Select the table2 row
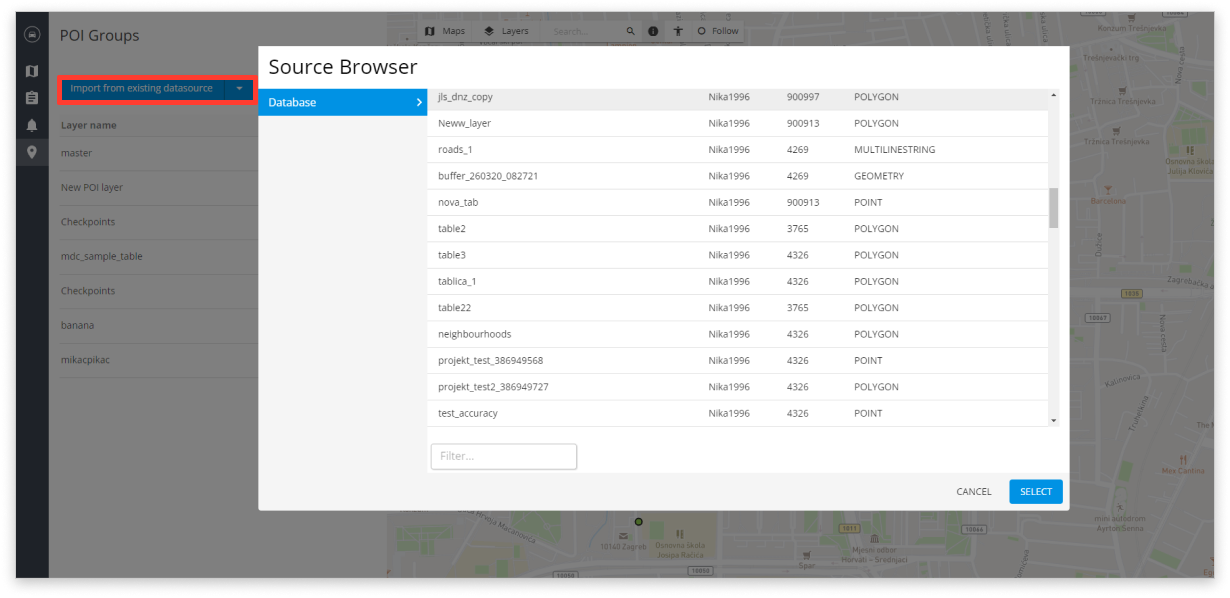The width and height of the screenshot is (1230, 598). point(738,229)
